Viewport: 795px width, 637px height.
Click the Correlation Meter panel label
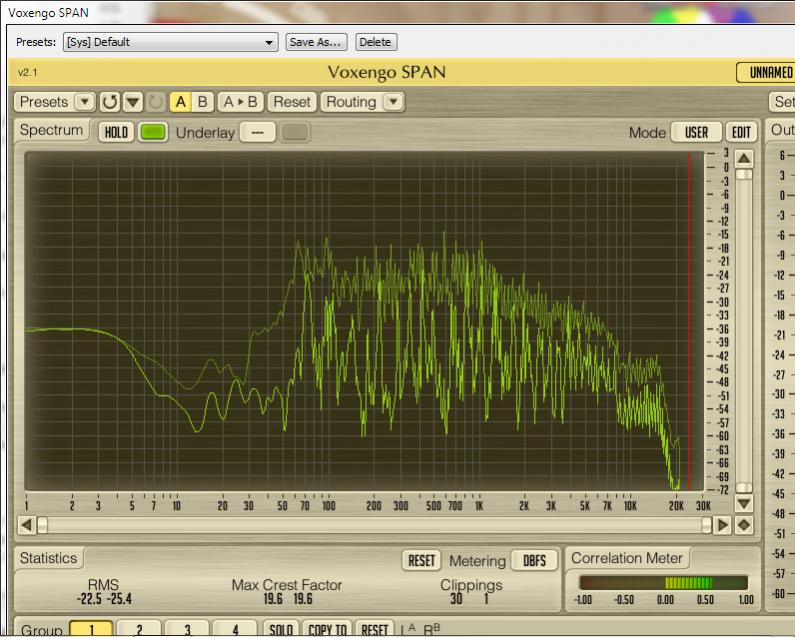point(627,558)
